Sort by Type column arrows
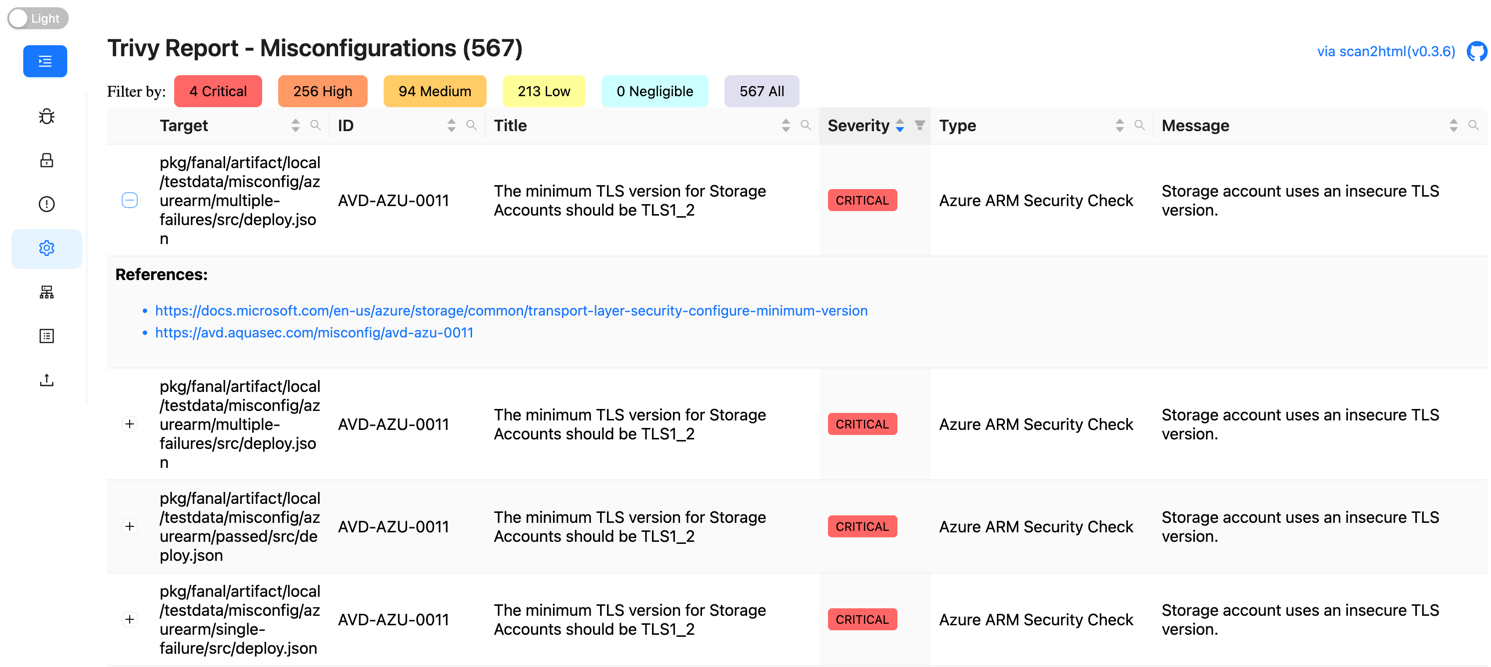Screen dimensions: 1491x667 click(1119, 126)
